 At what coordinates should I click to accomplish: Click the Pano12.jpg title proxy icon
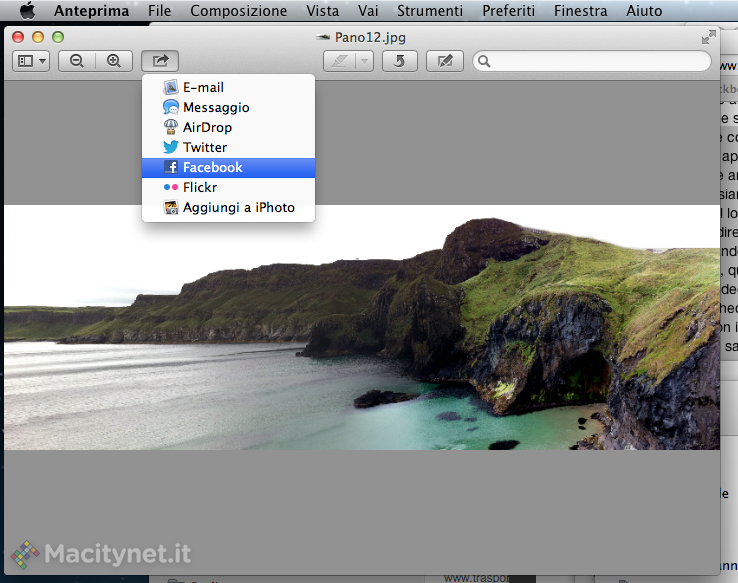(x=323, y=37)
